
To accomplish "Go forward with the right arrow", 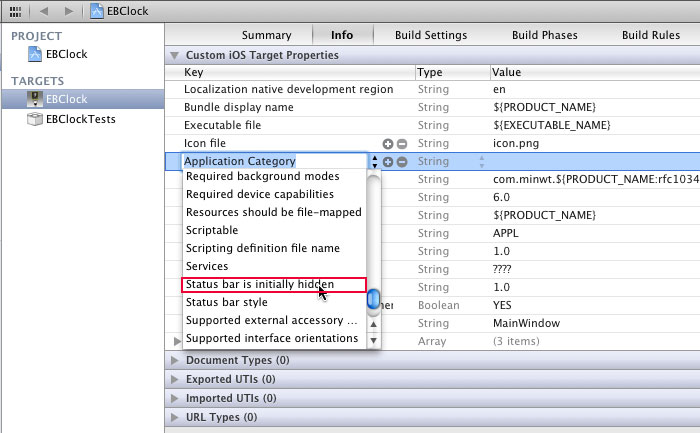I will click(68, 11).
